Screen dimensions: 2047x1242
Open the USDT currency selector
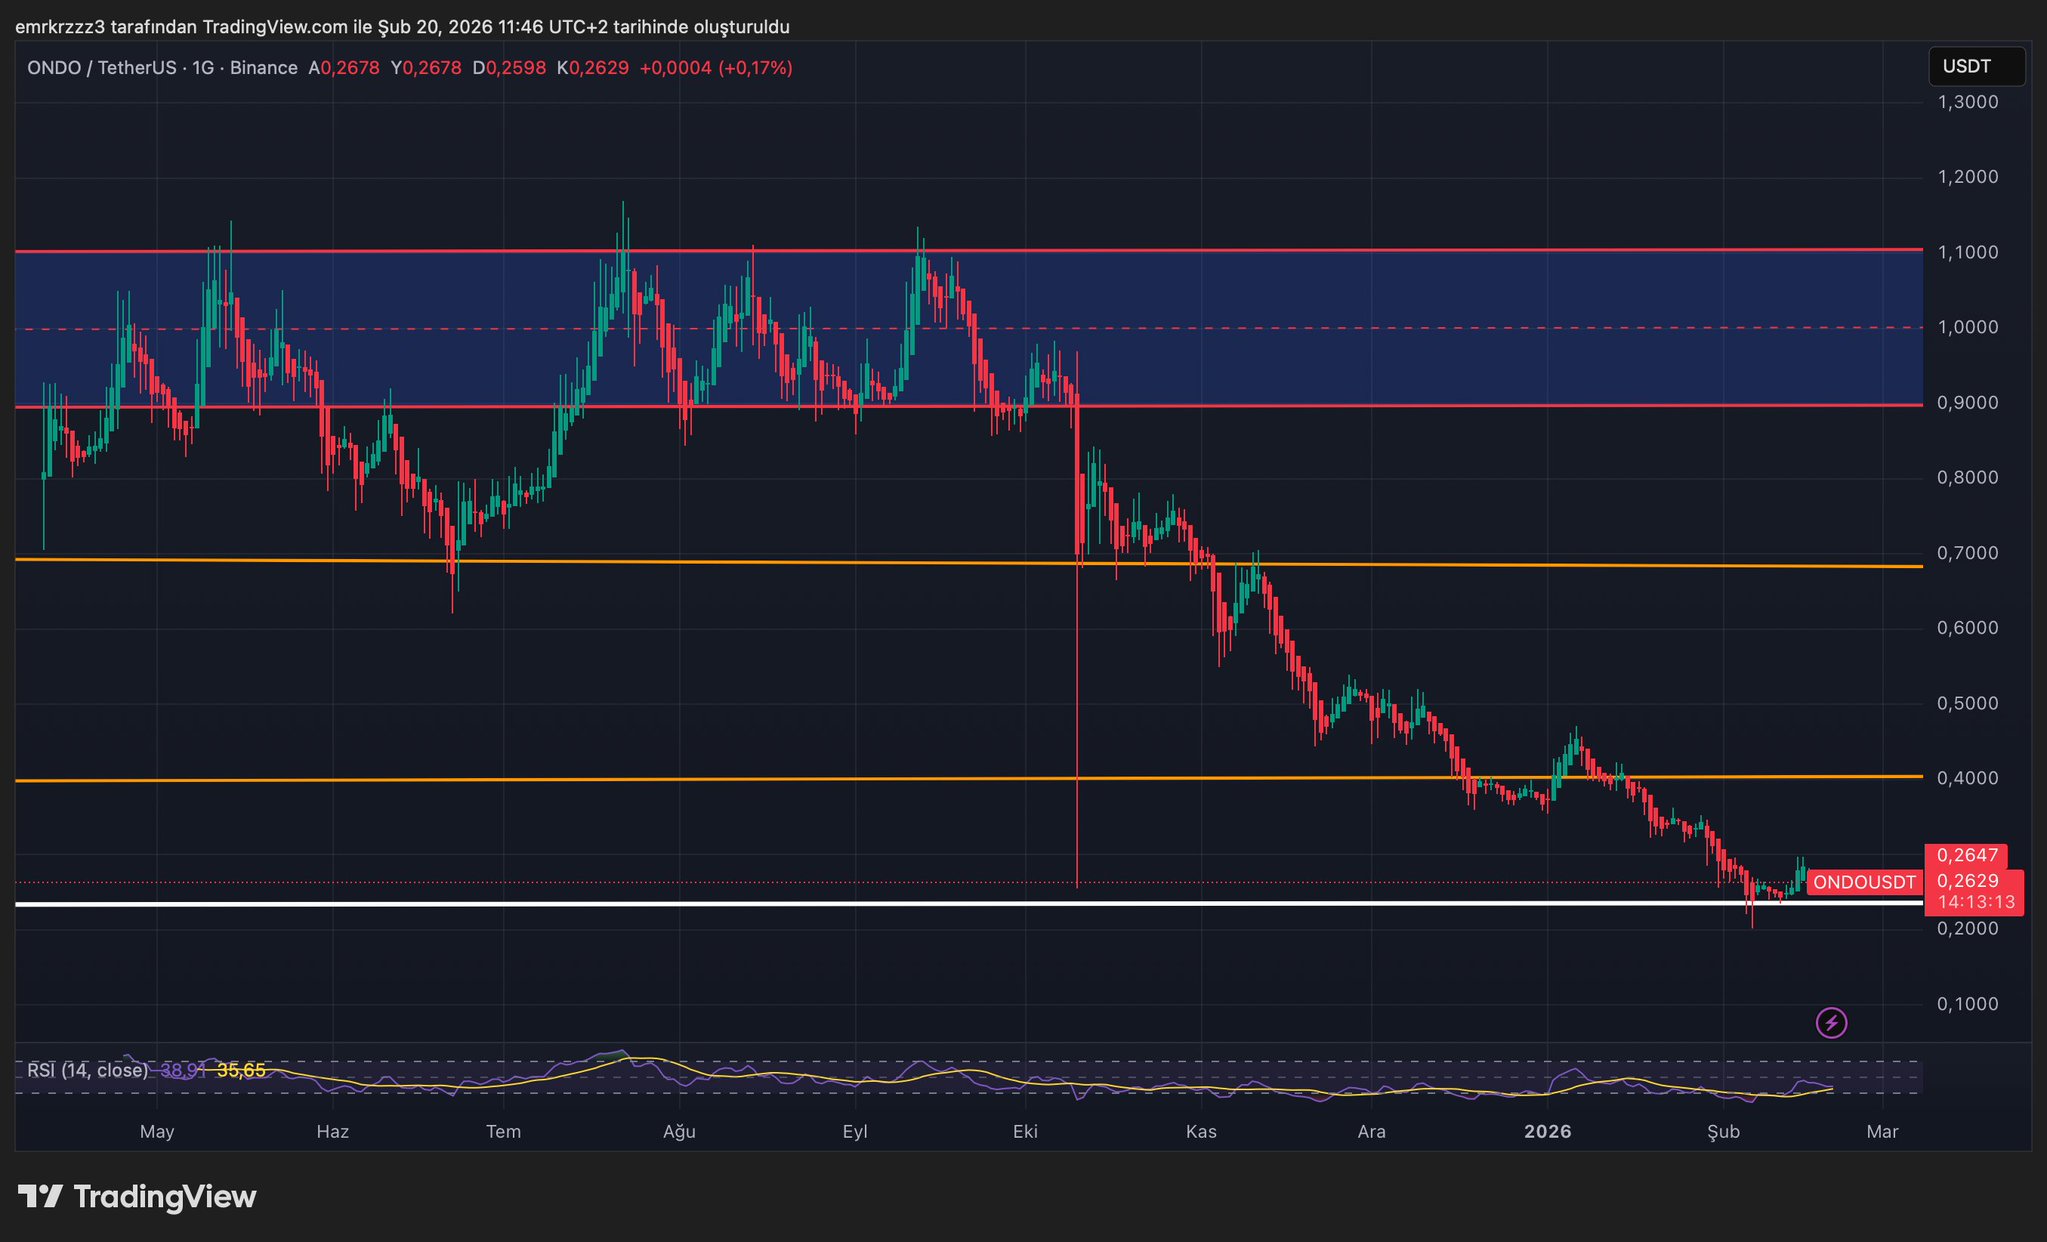point(1975,67)
